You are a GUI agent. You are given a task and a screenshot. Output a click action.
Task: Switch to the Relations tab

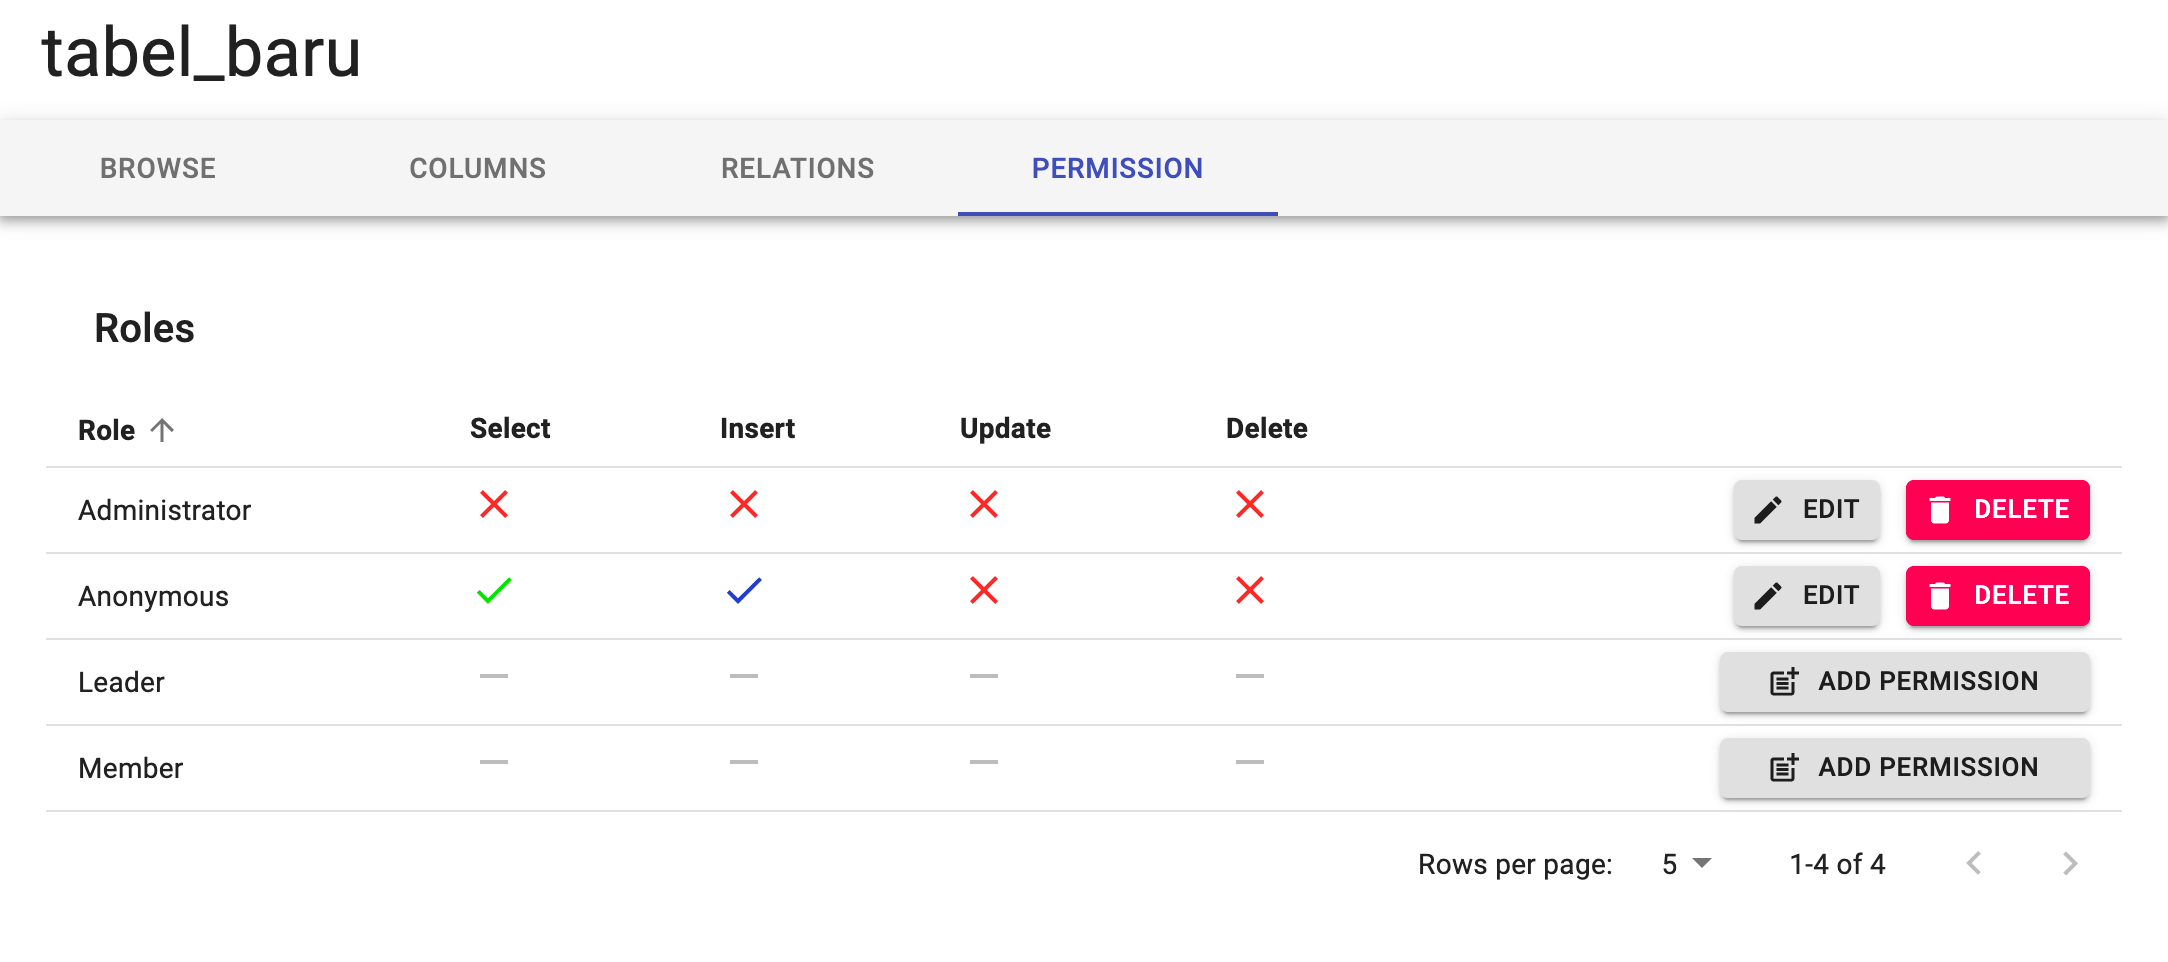[x=798, y=168]
